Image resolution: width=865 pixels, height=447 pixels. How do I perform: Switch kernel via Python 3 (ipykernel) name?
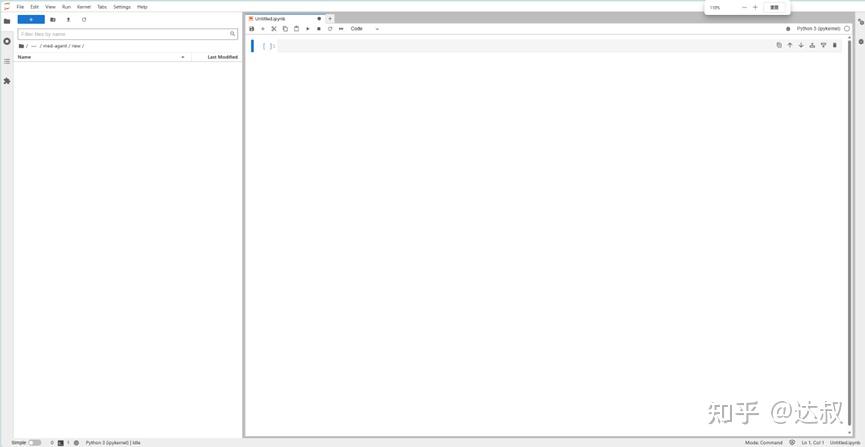tap(818, 29)
